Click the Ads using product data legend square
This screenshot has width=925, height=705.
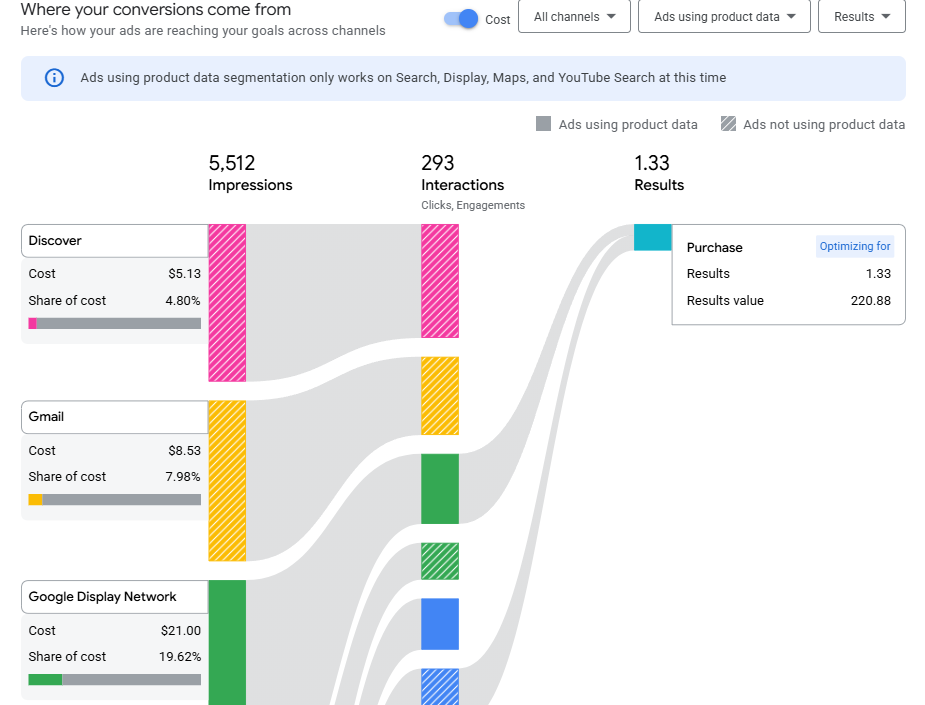545,124
